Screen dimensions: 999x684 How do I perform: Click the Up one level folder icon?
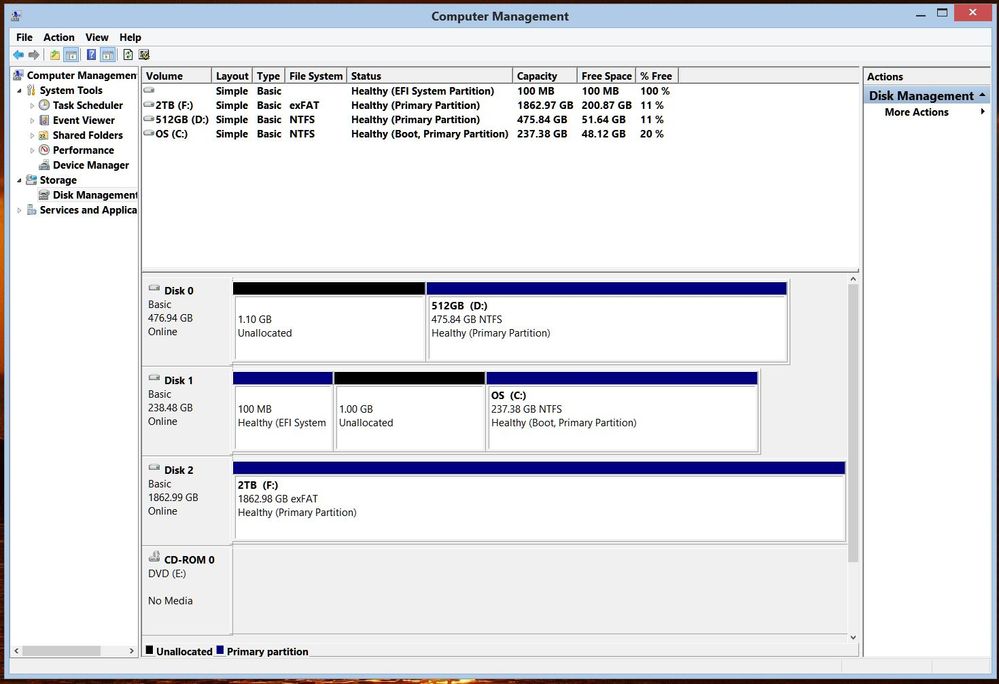click(55, 55)
